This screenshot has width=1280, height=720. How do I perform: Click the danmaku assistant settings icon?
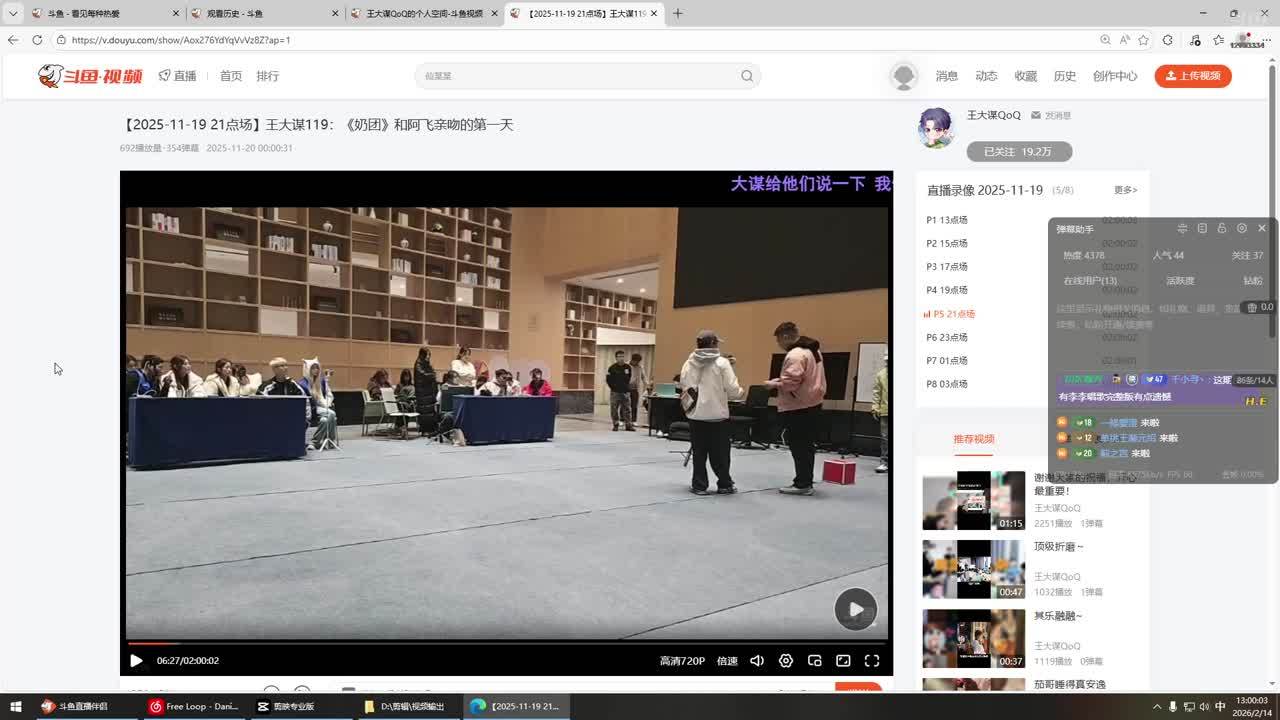coord(1242,229)
